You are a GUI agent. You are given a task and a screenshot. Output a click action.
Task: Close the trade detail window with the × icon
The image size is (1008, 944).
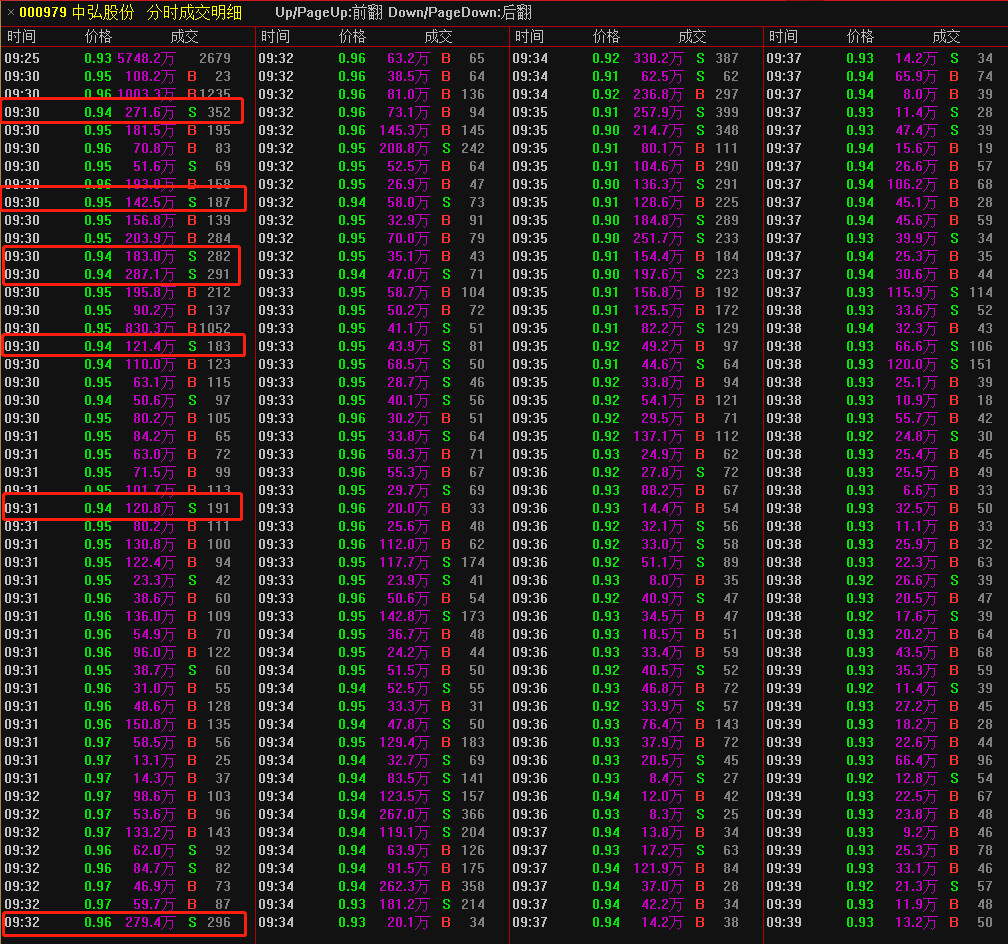coord(10,12)
